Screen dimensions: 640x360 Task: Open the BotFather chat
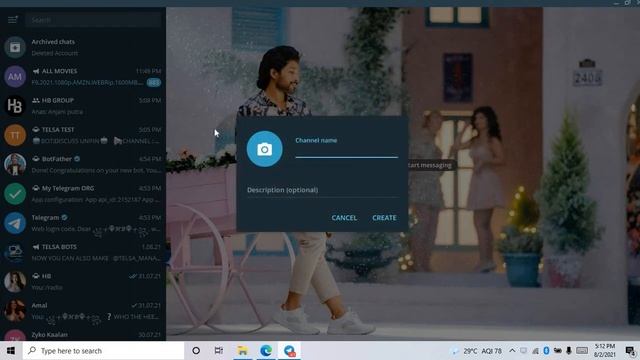[x=83, y=164]
